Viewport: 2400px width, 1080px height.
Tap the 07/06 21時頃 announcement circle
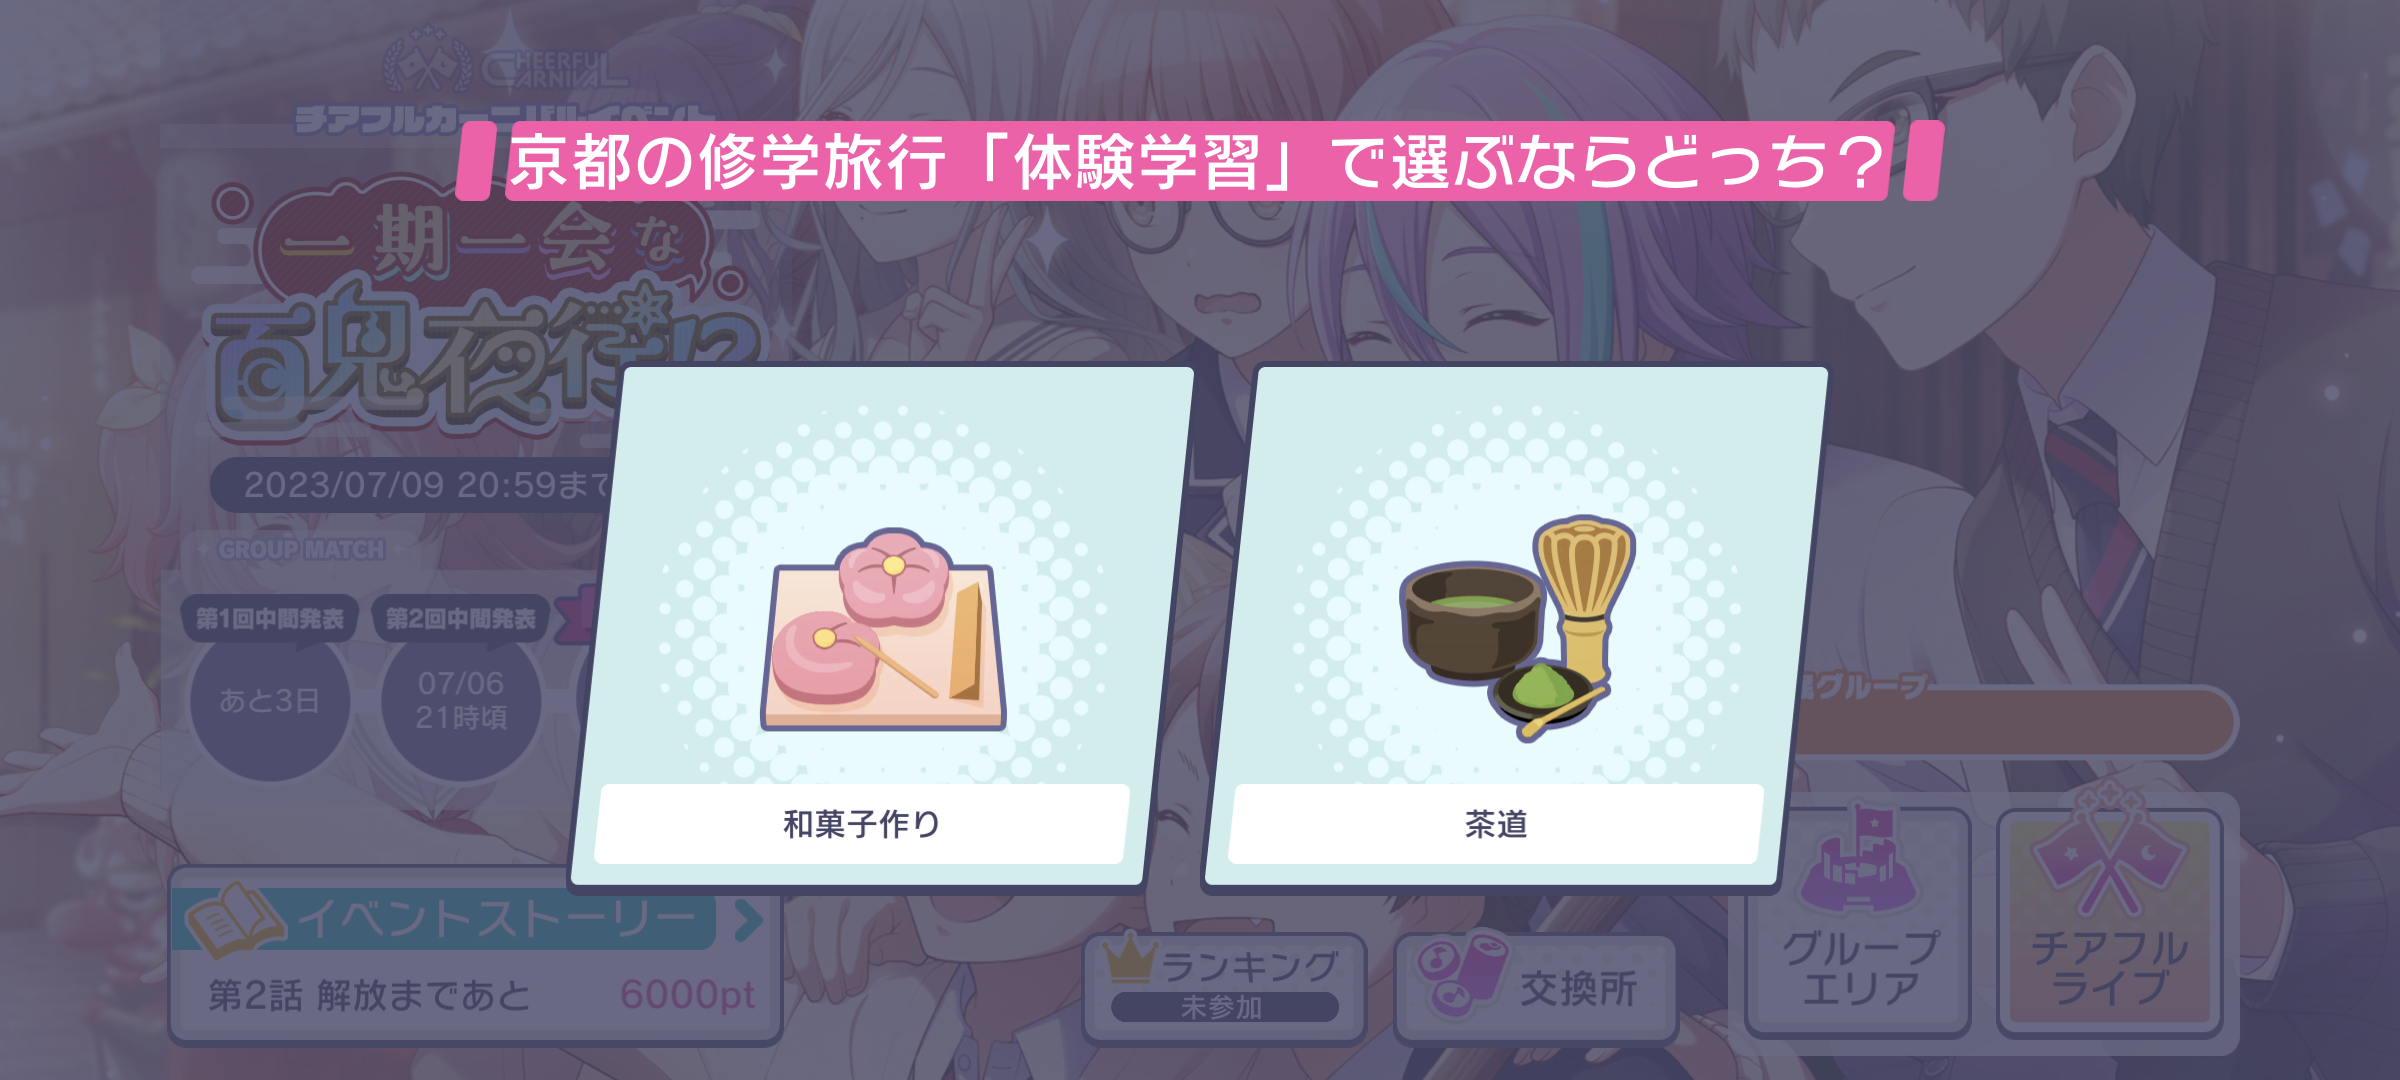tap(461, 701)
